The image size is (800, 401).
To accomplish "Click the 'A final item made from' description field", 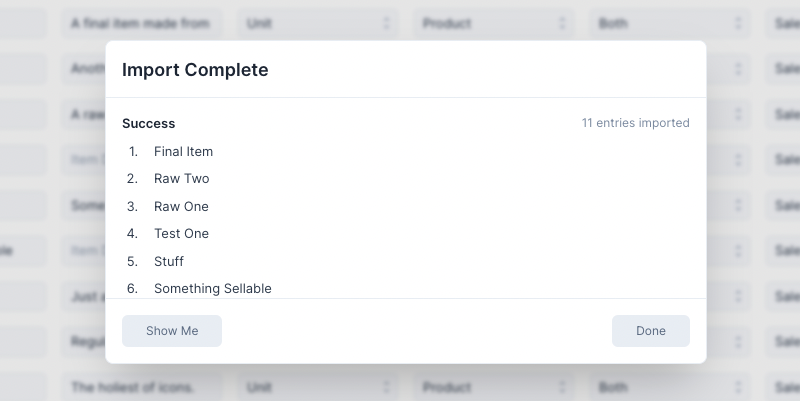I will tap(141, 23).
